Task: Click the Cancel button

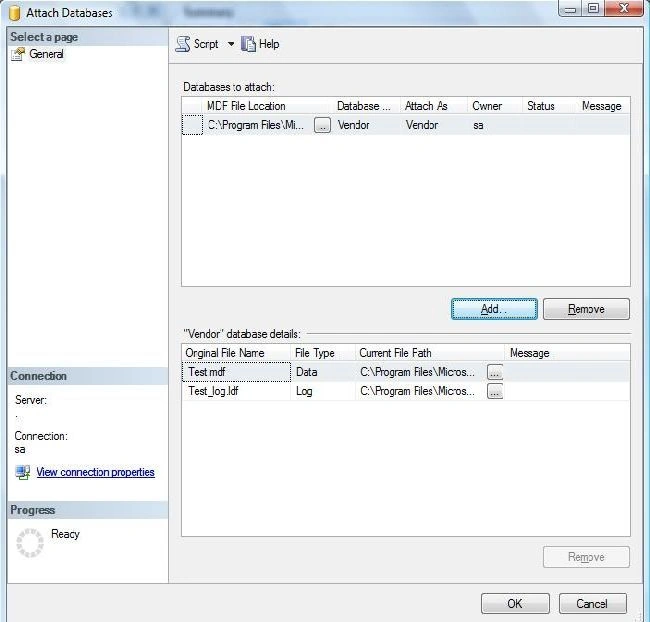Action: click(593, 604)
